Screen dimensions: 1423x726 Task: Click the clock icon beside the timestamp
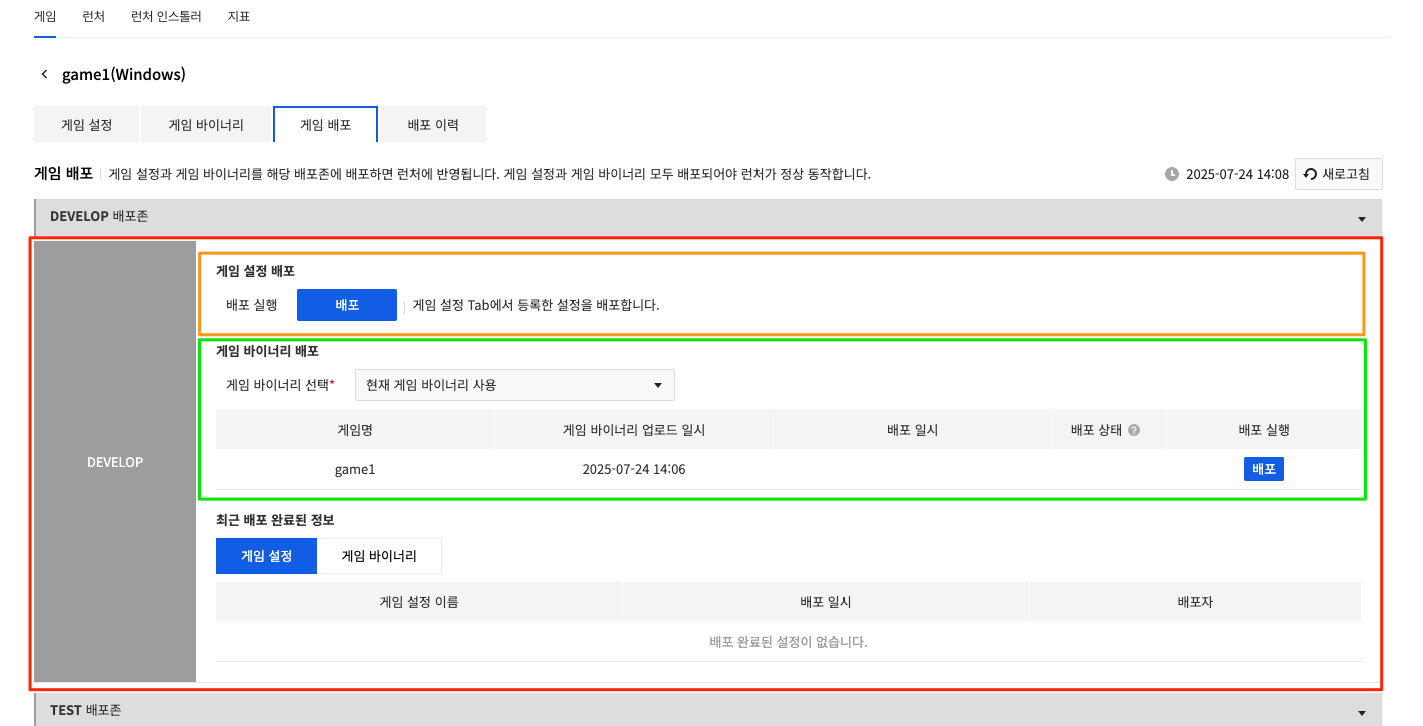(x=1172, y=174)
